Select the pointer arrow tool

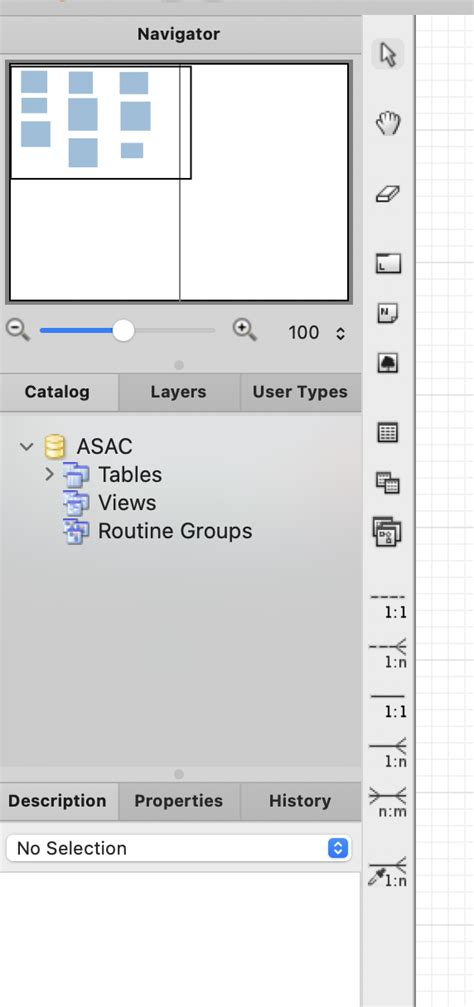(x=388, y=55)
